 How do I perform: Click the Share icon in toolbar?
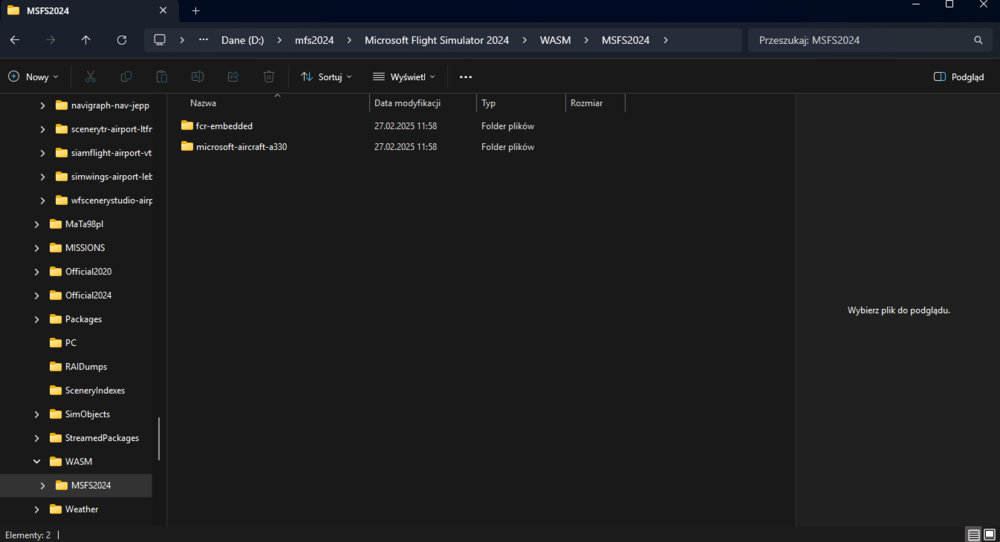pos(233,77)
